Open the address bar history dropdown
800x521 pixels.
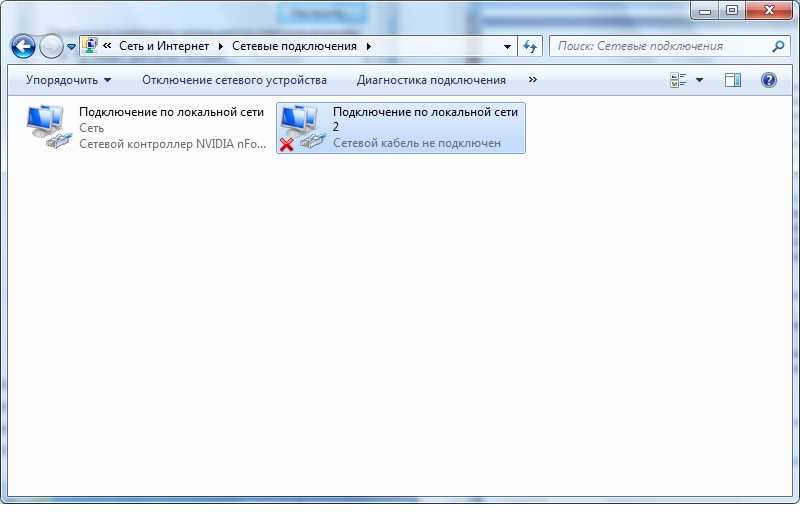[x=507, y=46]
